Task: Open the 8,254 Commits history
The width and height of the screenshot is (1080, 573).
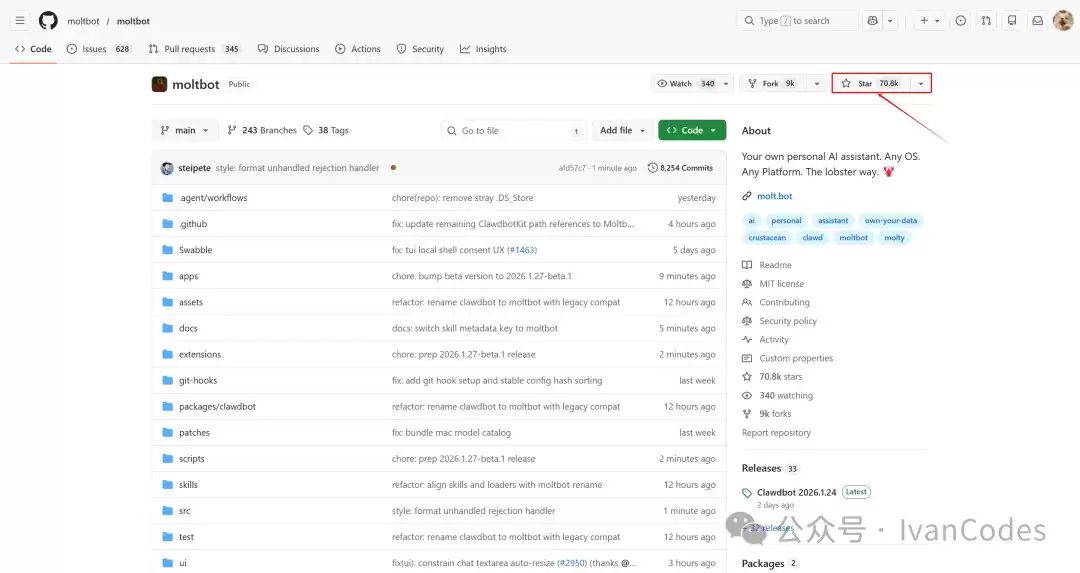Action: [x=681, y=168]
